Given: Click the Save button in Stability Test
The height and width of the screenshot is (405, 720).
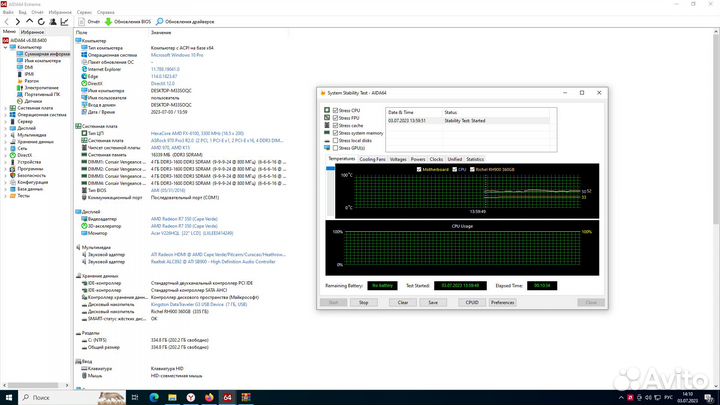Looking at the screenshot, I should (433, 303).
